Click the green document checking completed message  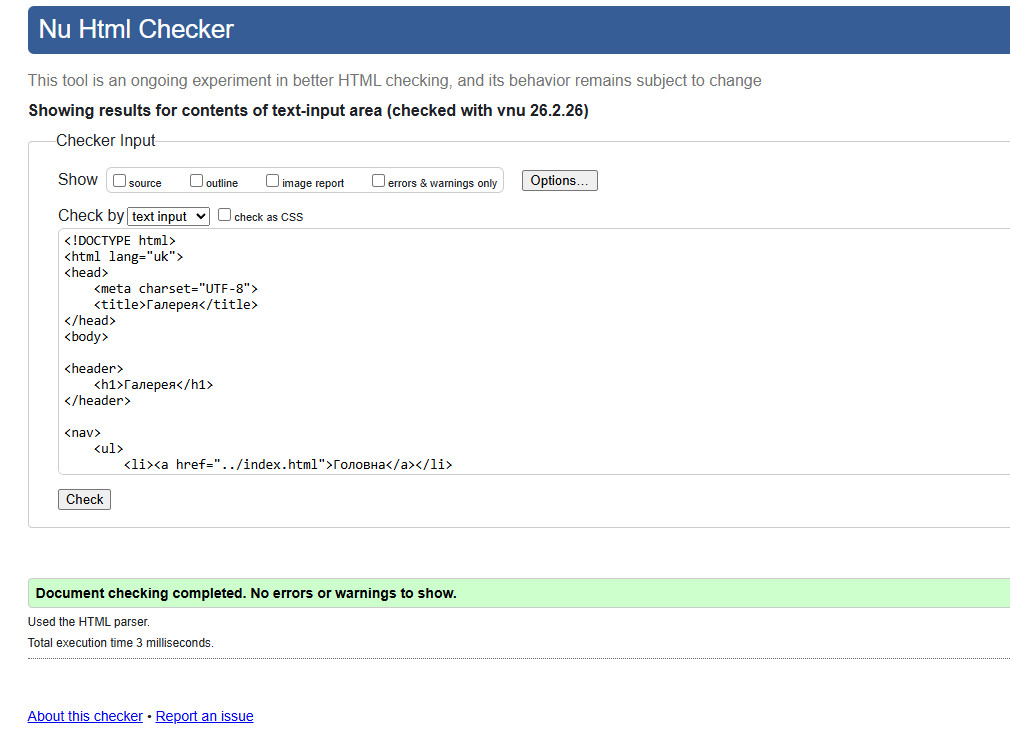[x=246, y=593]
